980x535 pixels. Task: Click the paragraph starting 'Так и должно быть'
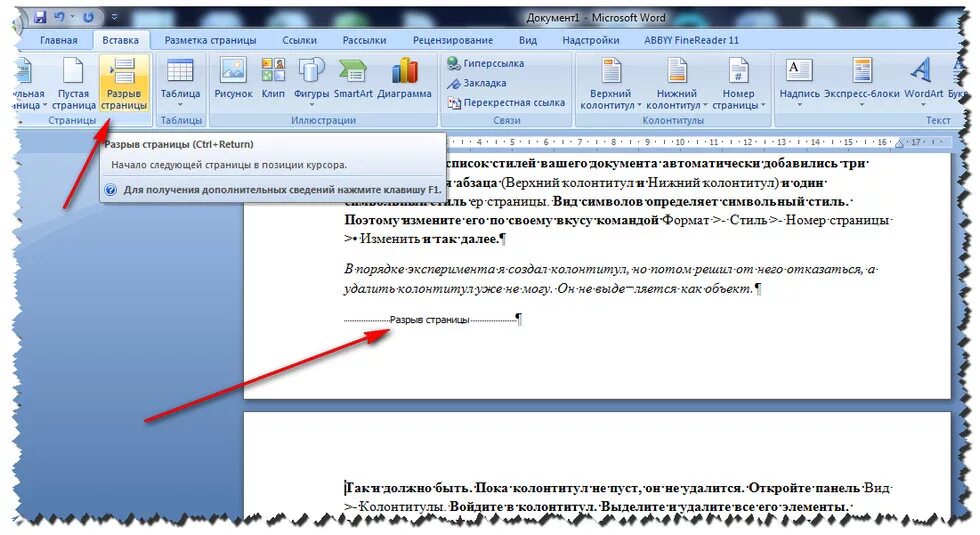pos(619,498)
